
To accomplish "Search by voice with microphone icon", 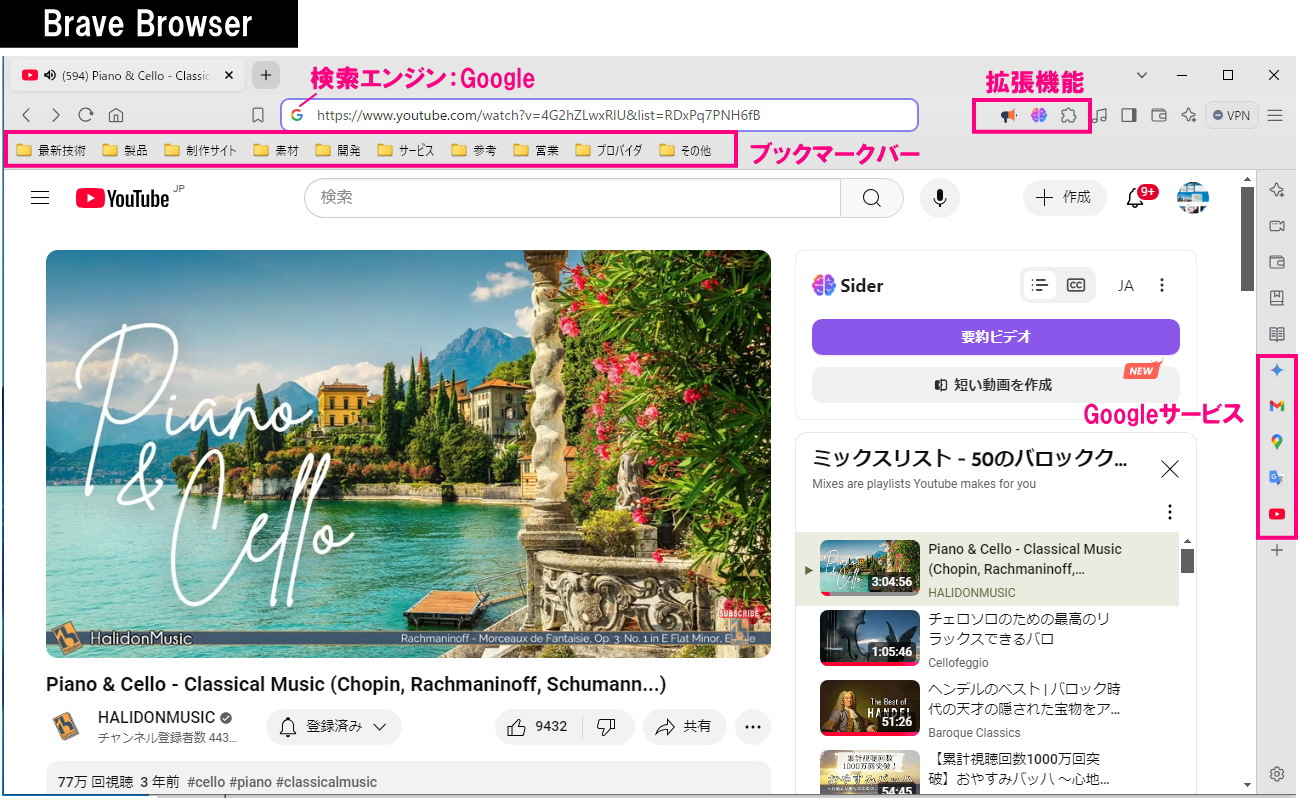I will (940, 198).
